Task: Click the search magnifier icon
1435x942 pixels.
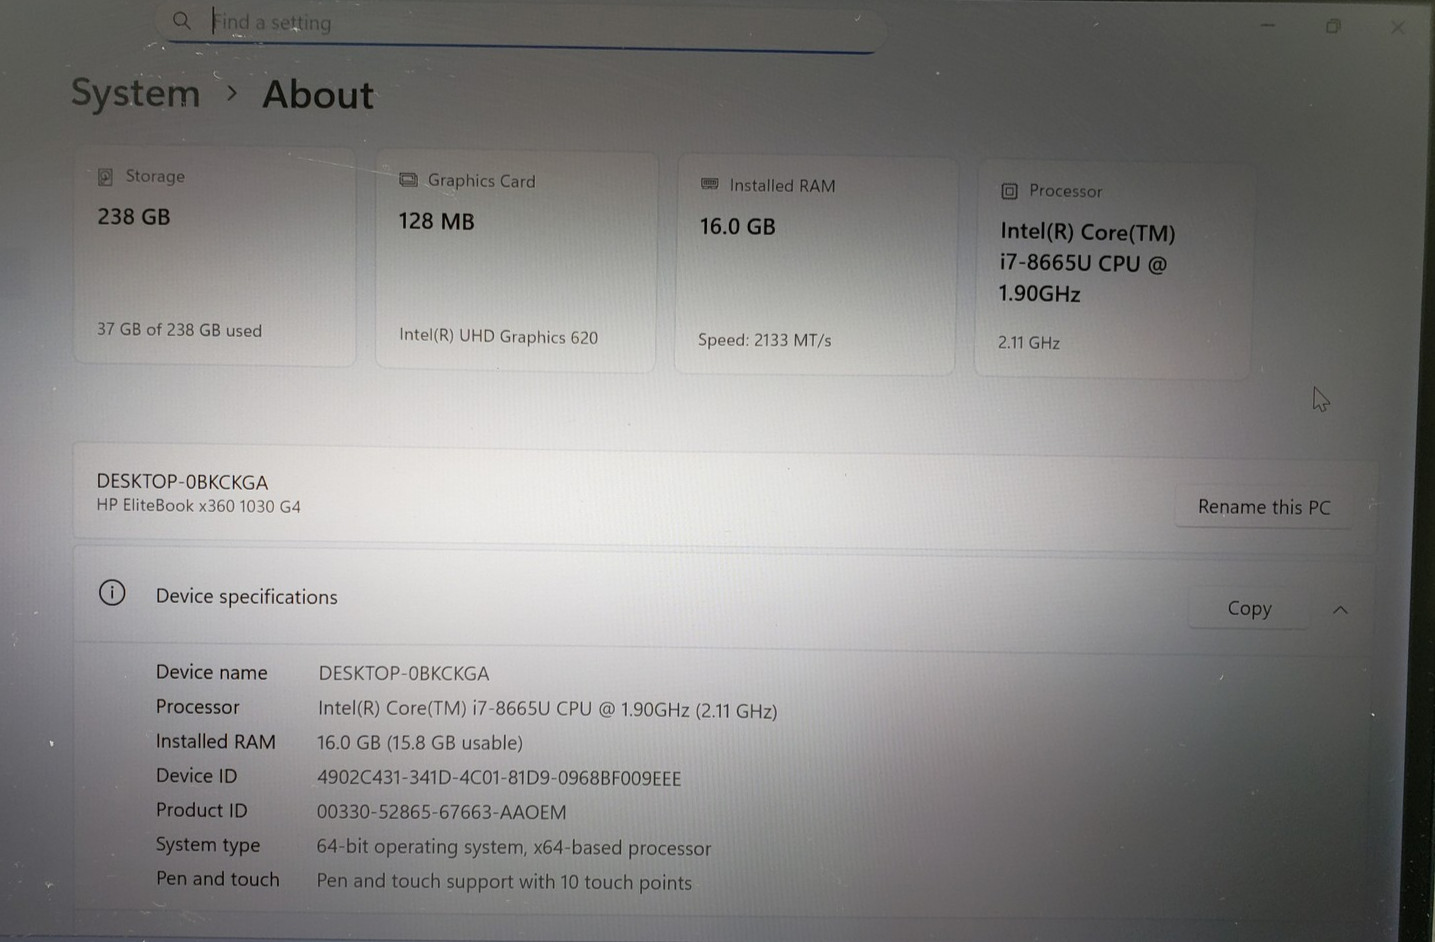Action: 181,20
